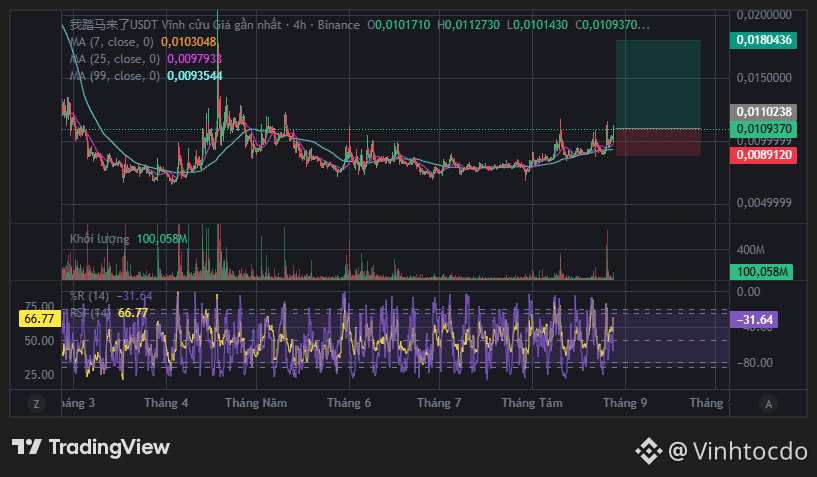Click the stop-loss price label 0,0089120

(763, 155)
